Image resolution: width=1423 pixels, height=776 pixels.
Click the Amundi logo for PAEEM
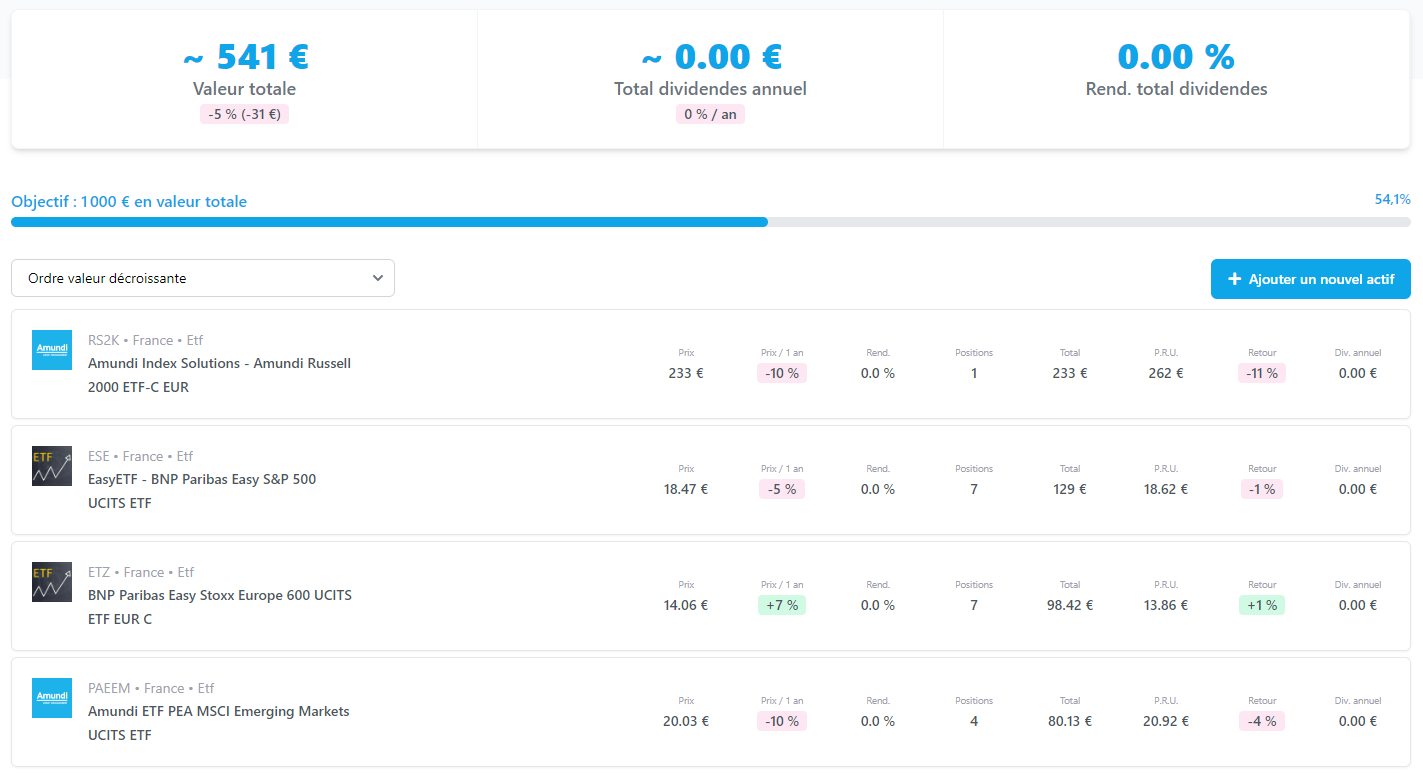[x=52, y=698]
